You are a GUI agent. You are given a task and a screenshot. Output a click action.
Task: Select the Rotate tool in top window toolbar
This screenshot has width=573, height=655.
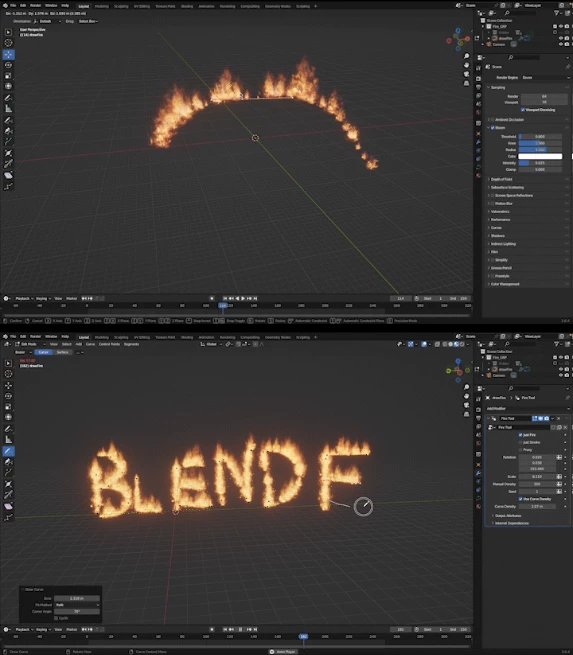tap(8, 65)
